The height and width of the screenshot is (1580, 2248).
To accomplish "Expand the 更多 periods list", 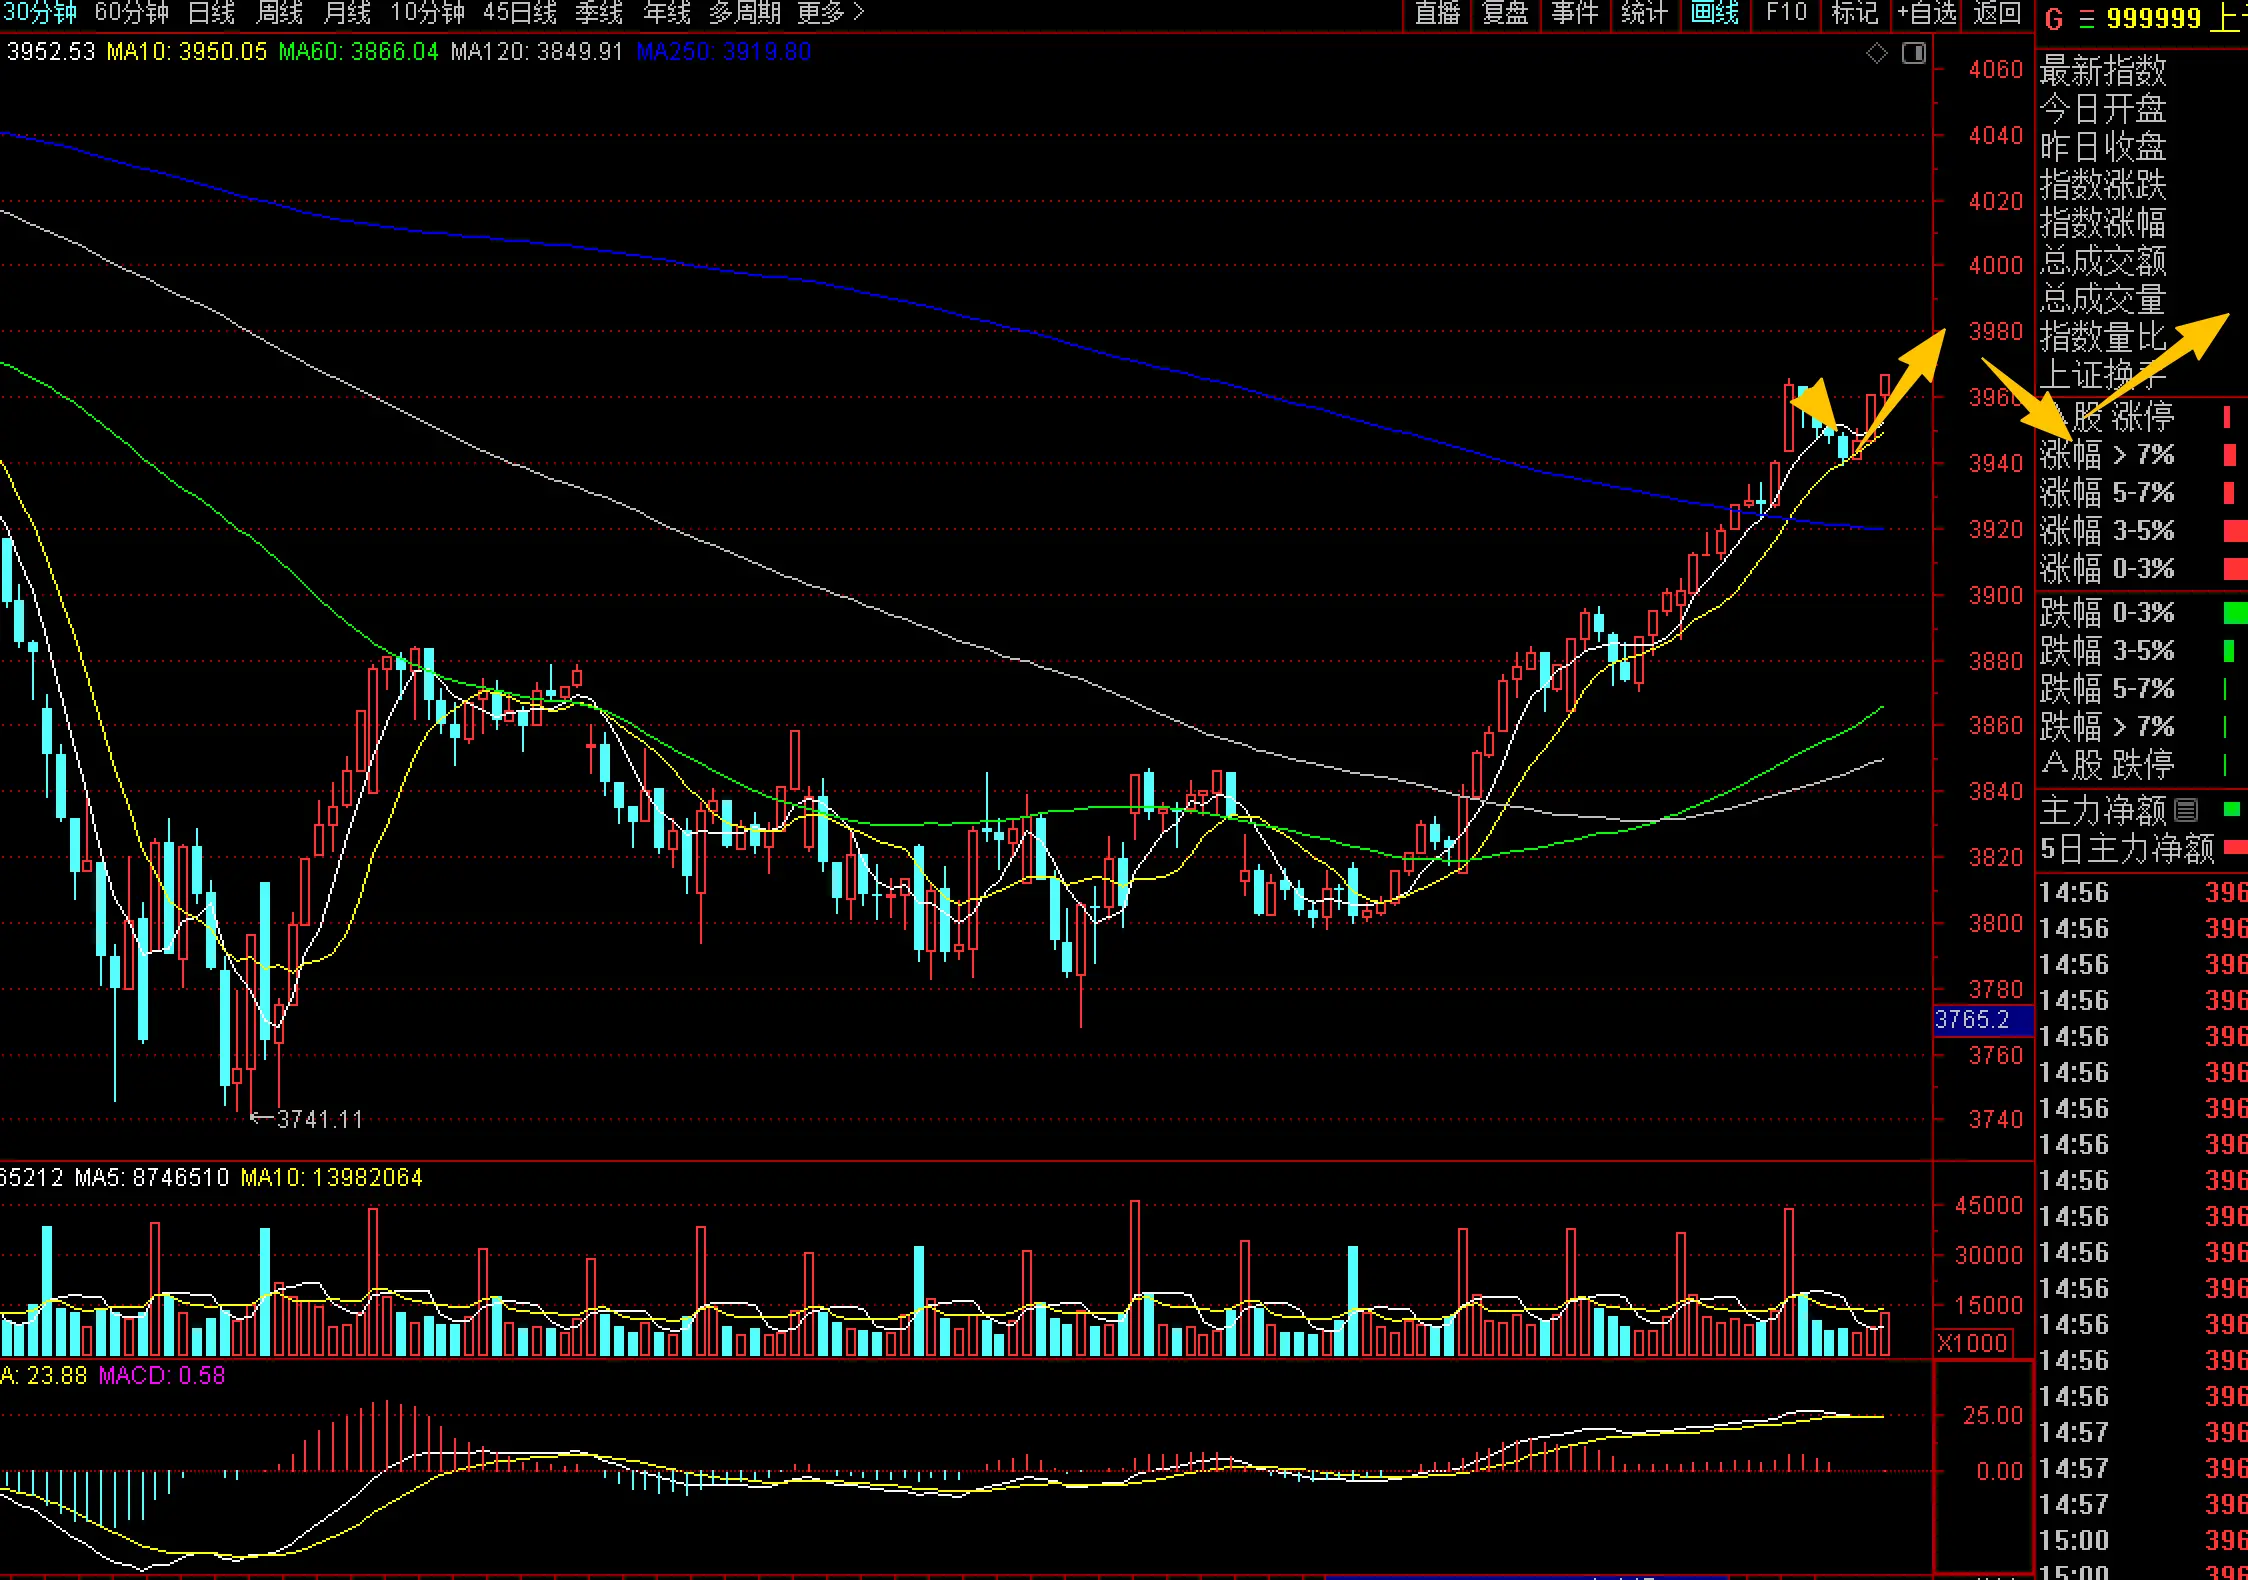I will coord(831,14).
